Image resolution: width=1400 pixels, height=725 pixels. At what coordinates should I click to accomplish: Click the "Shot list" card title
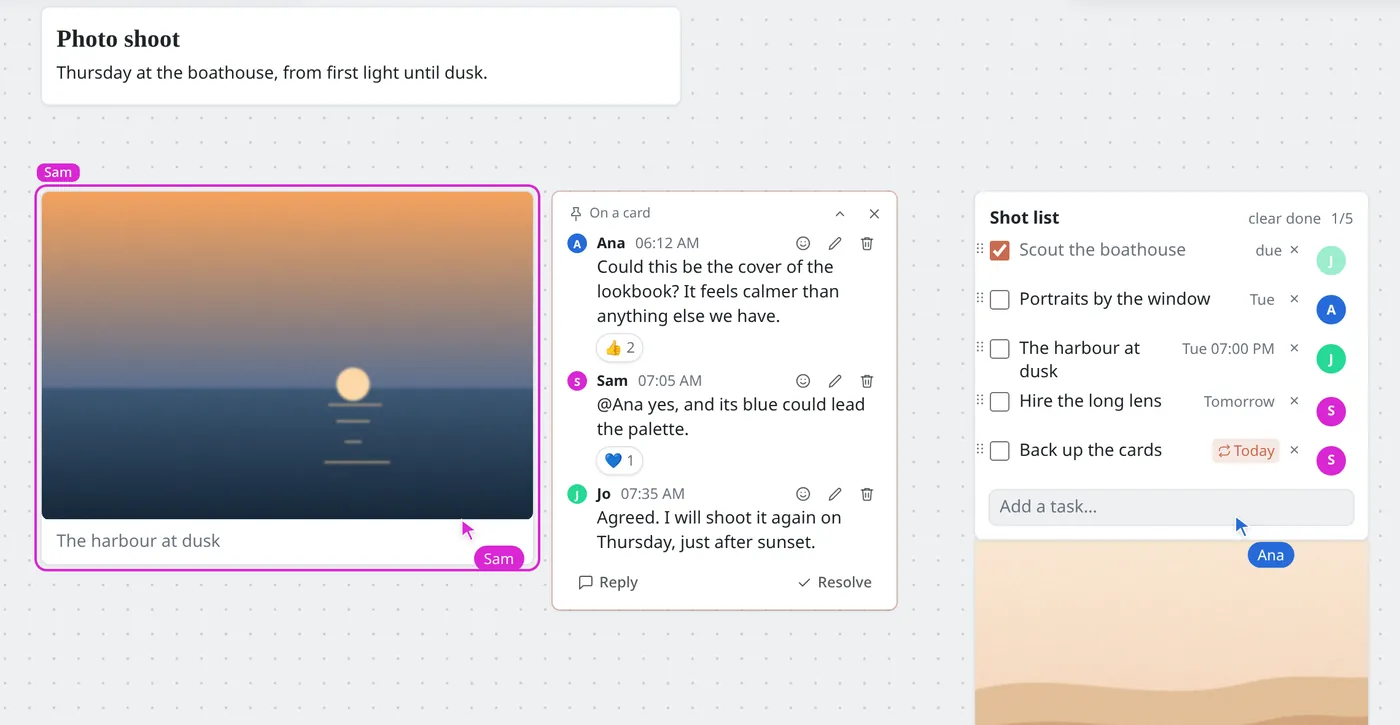click(1024, 218)
